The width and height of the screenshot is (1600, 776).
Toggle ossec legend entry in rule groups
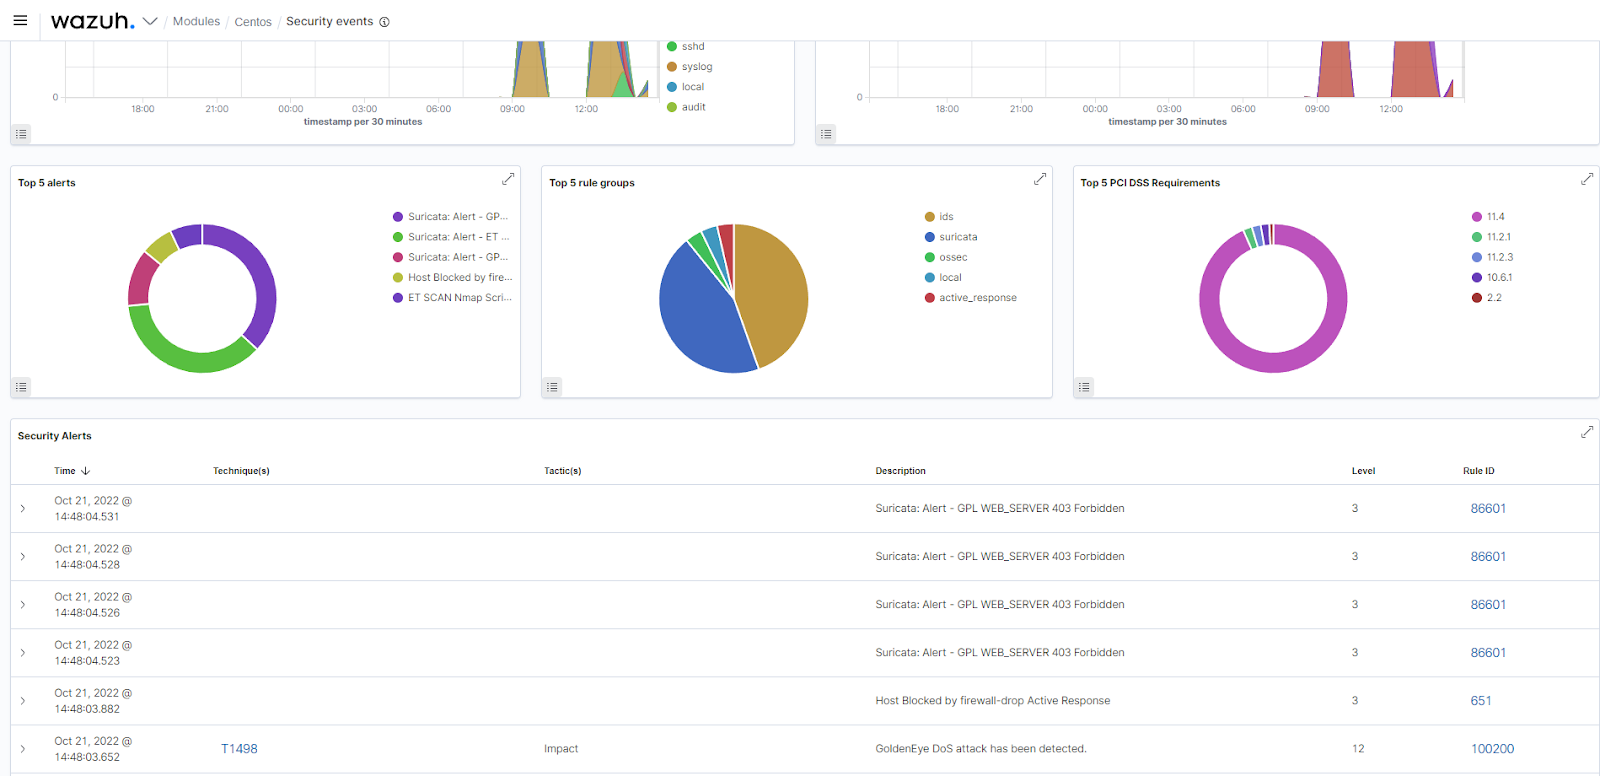click(x=946, y=257)
